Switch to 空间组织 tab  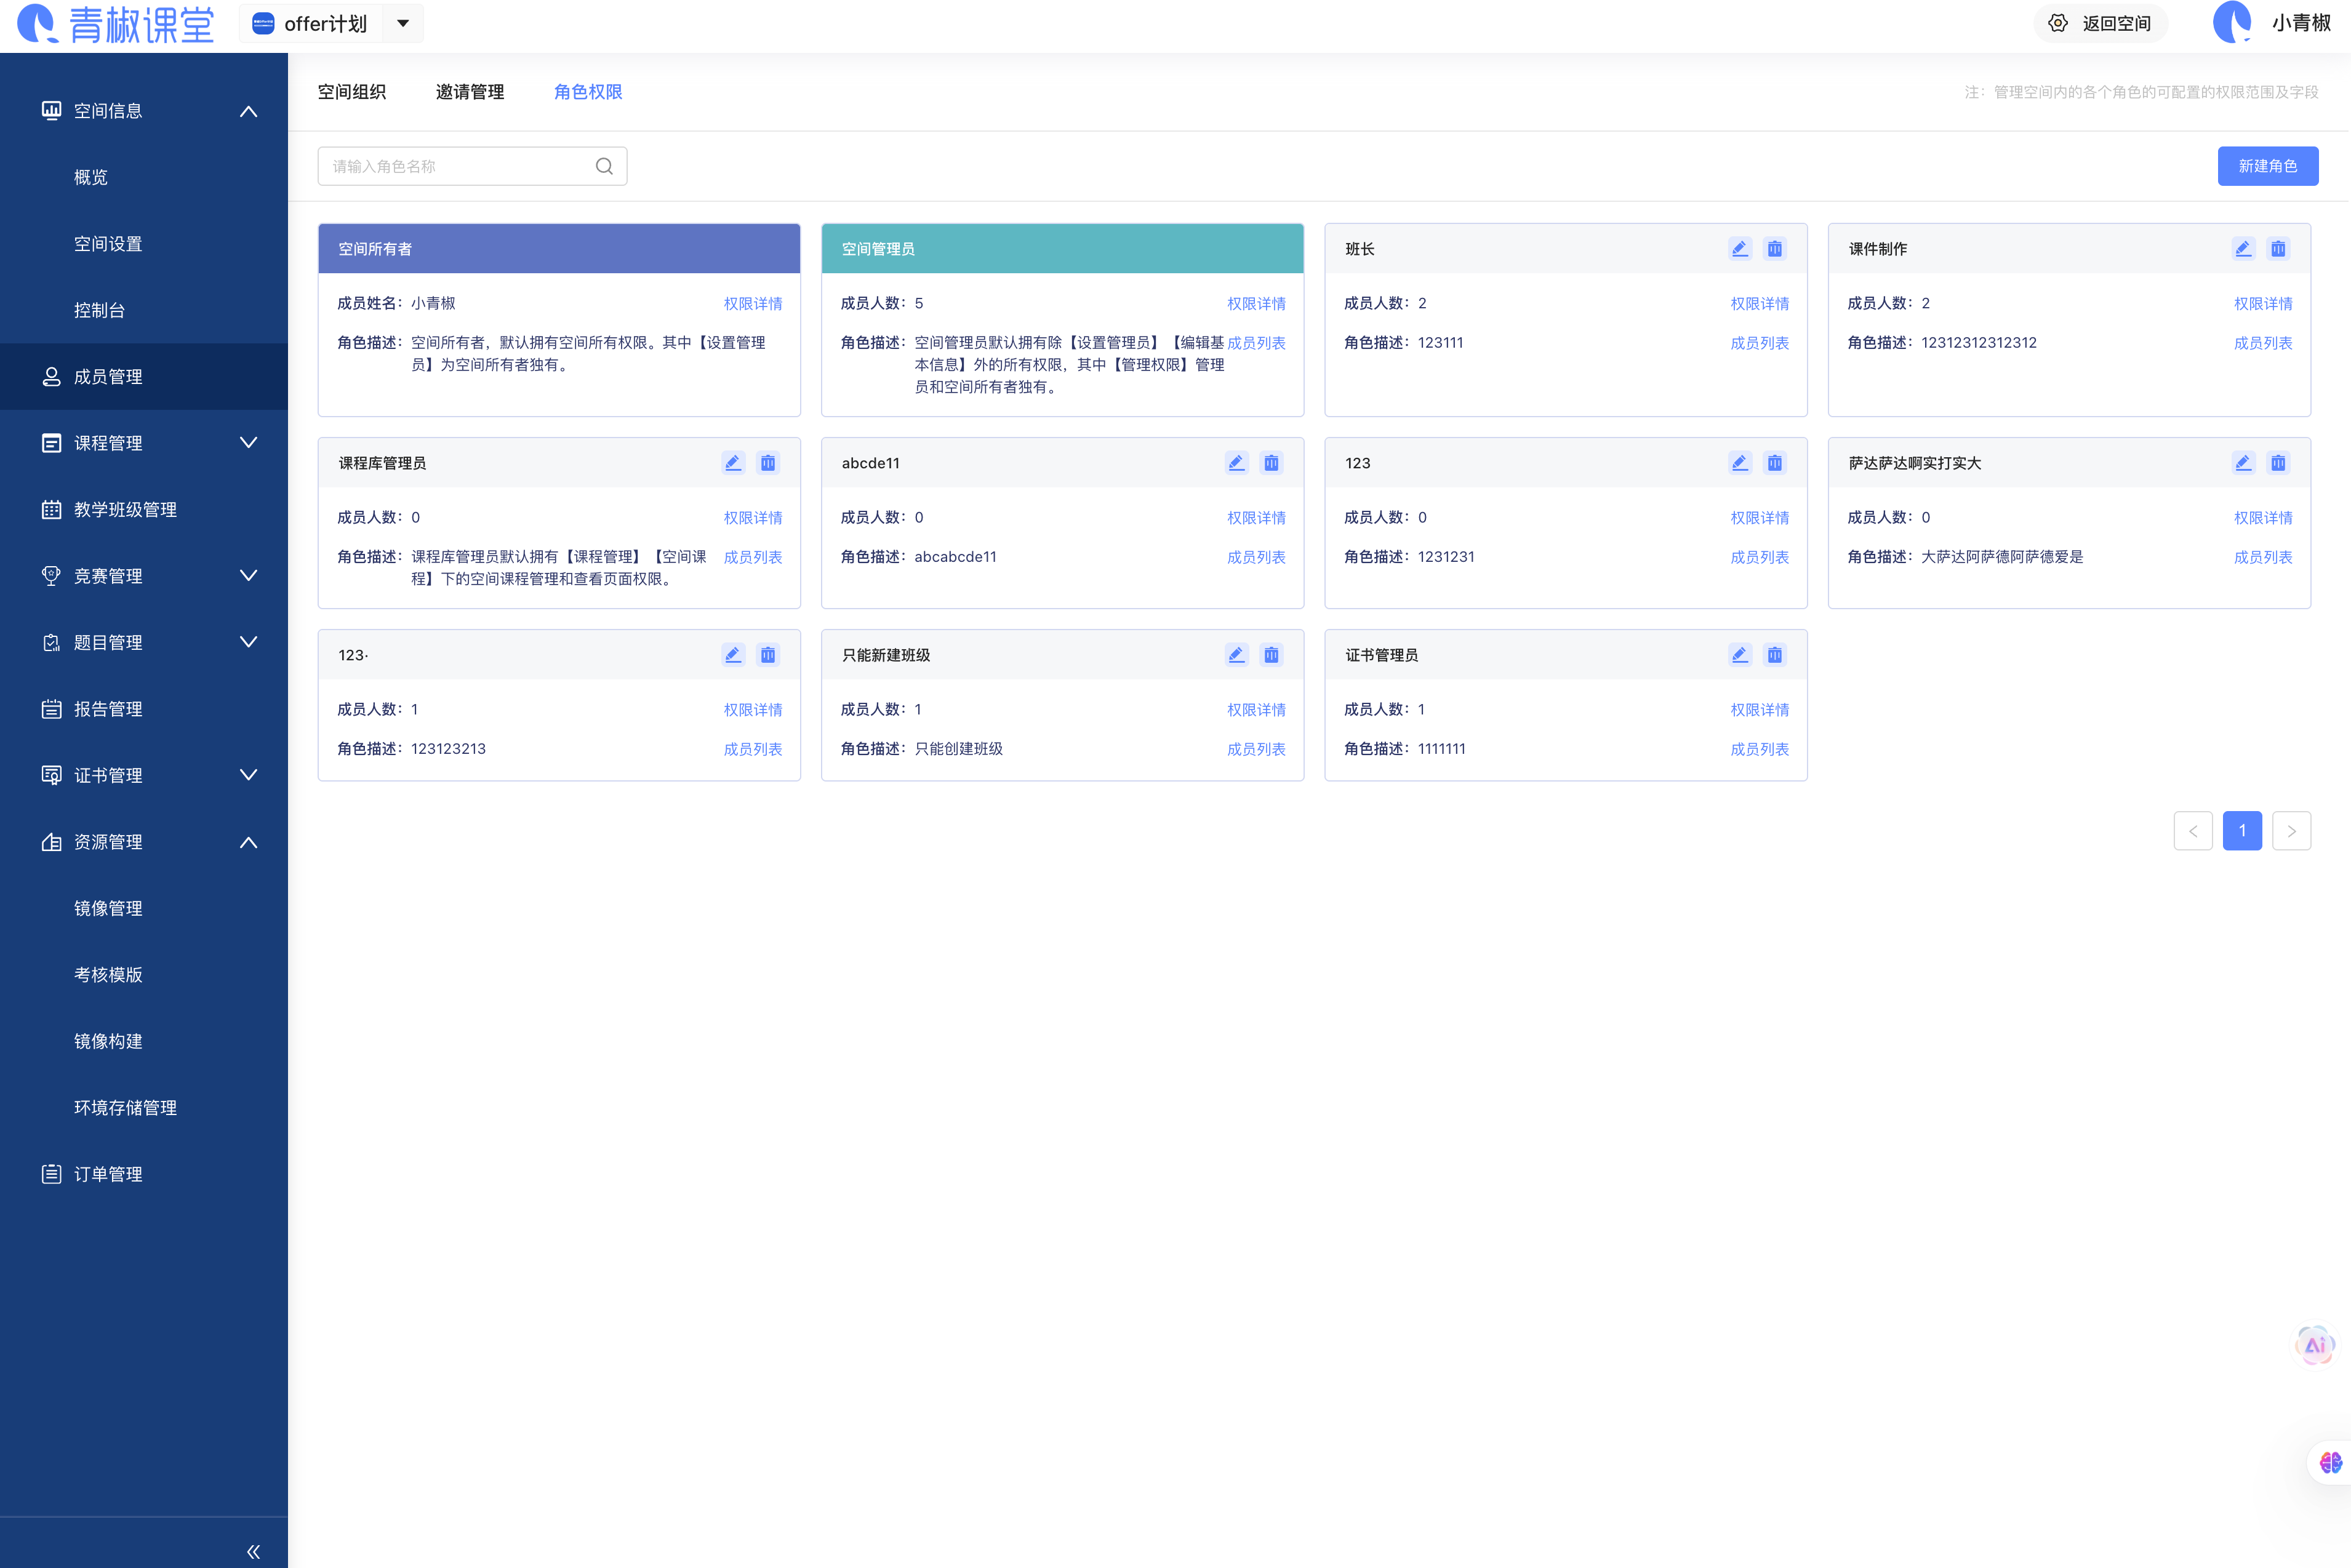point(351,92)
